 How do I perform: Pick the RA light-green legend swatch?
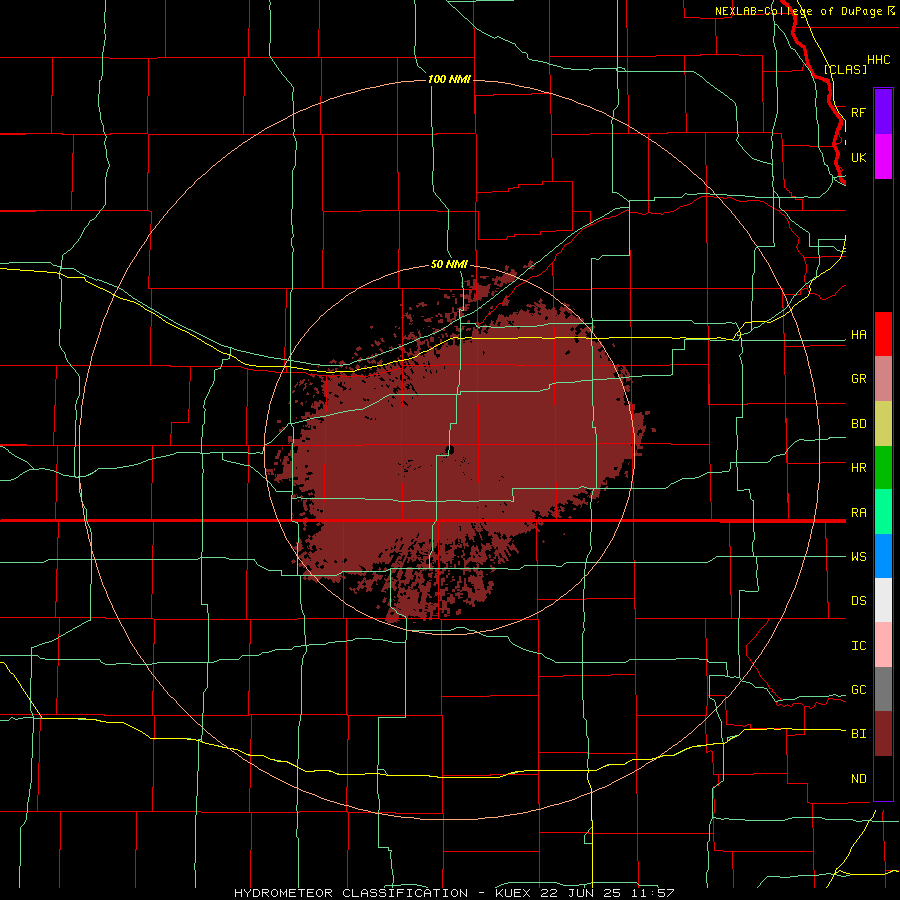point(883,512)
